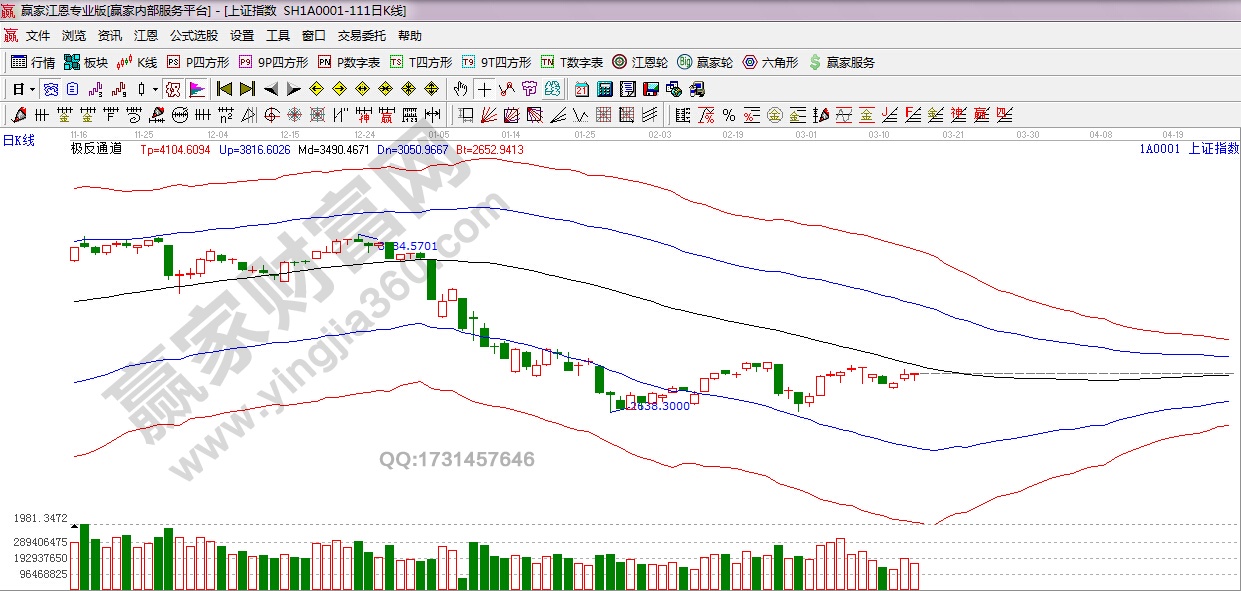The image size is (1241, 591).
Task: Click the 极反通道 indicator label
Action: coord(96,149)
